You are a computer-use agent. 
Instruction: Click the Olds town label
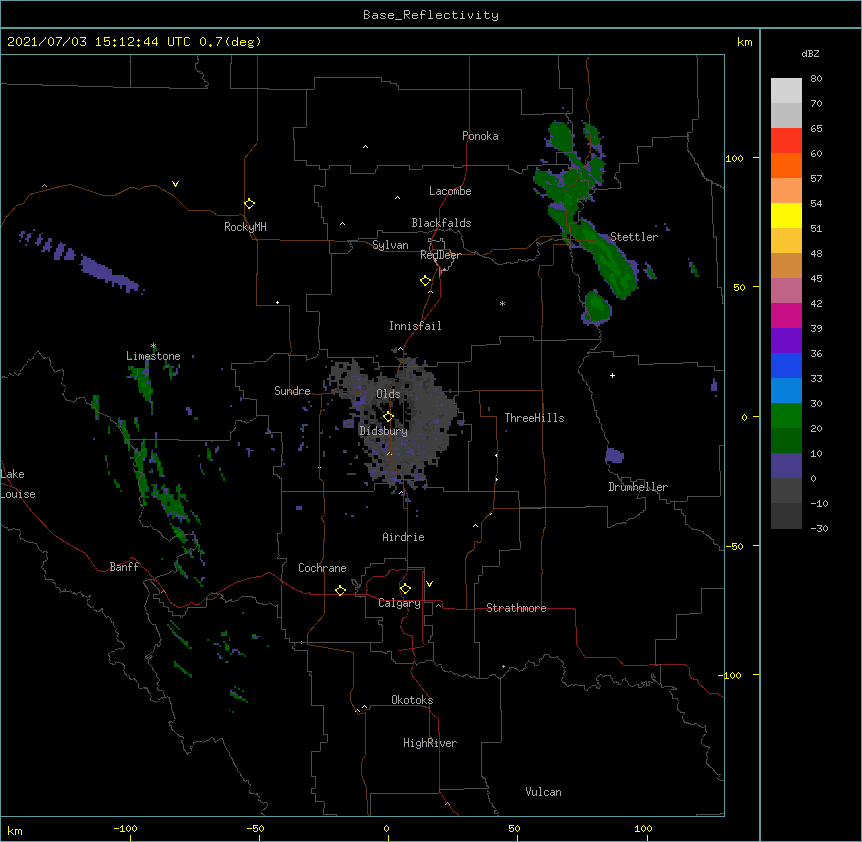click(388, 394)
